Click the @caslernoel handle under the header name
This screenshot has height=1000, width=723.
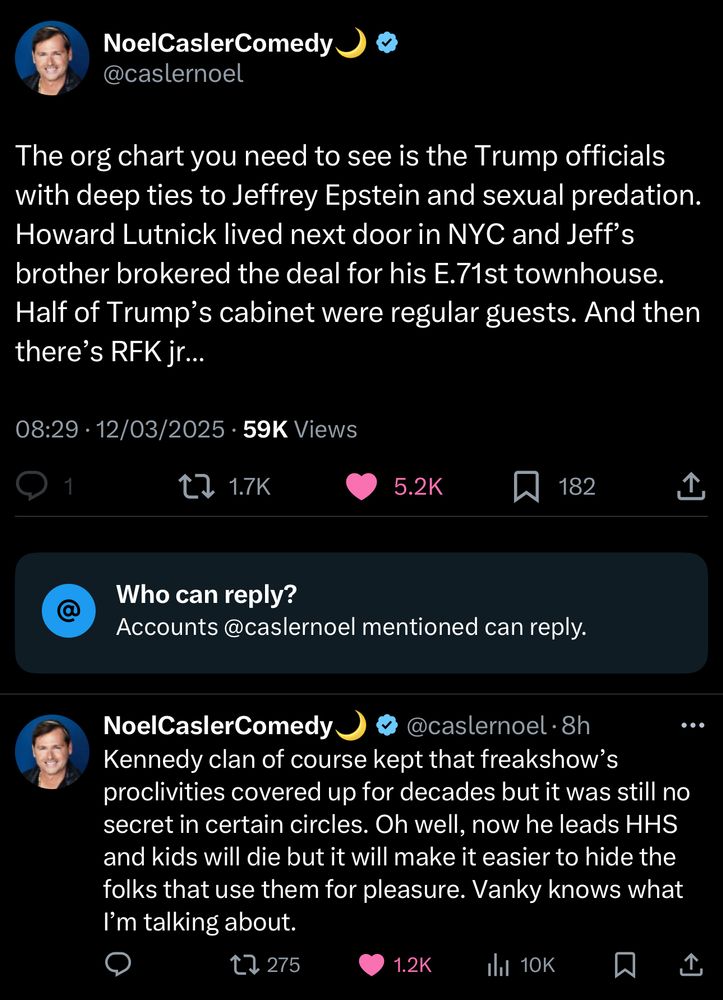pyautogui.click(x=173, y=74)
